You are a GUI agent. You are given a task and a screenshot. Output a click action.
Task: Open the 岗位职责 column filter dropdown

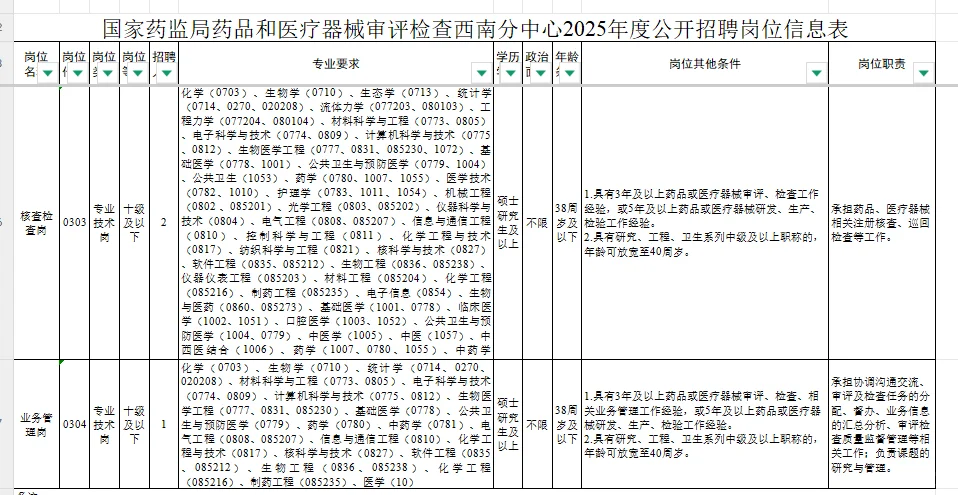(x=924, y=73)
